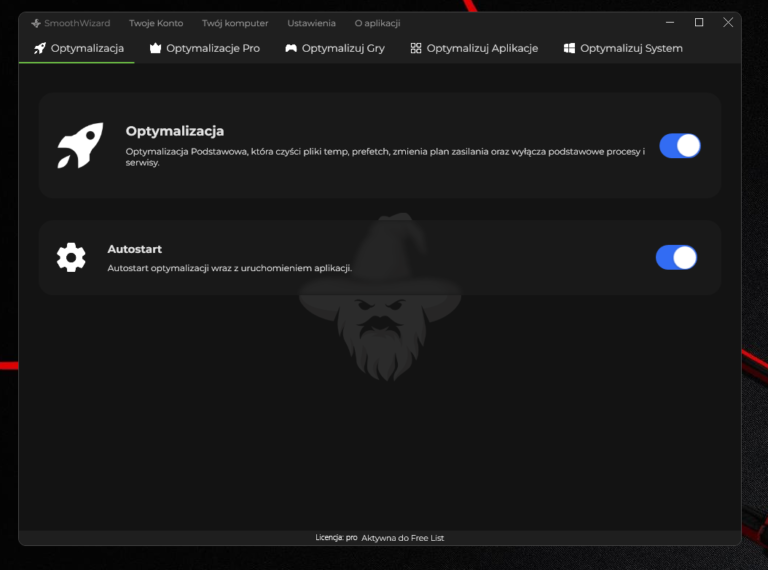Go to the Windows logo Optymalizuj System tab
This screenshot has height=570, width=768.
coord(623,48)
